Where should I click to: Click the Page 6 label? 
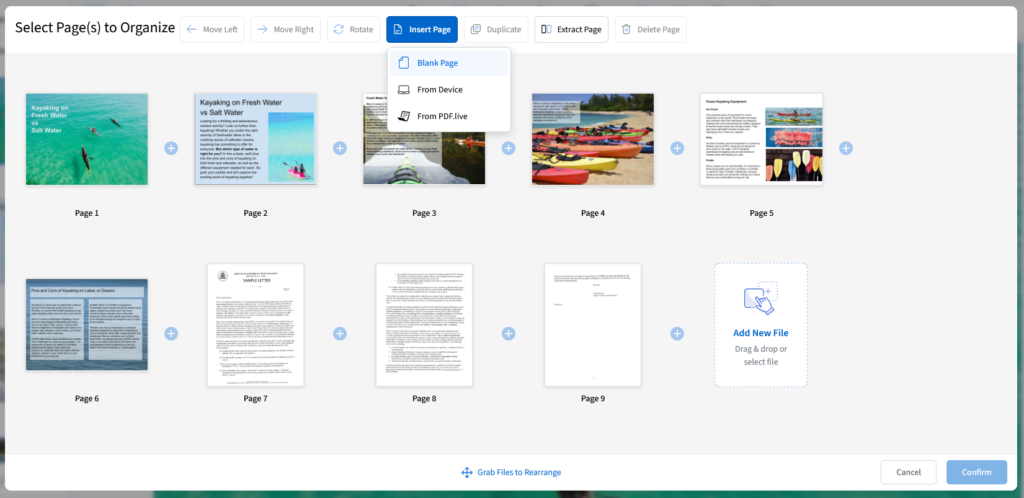pyautogui.click(x=87, y=398)
